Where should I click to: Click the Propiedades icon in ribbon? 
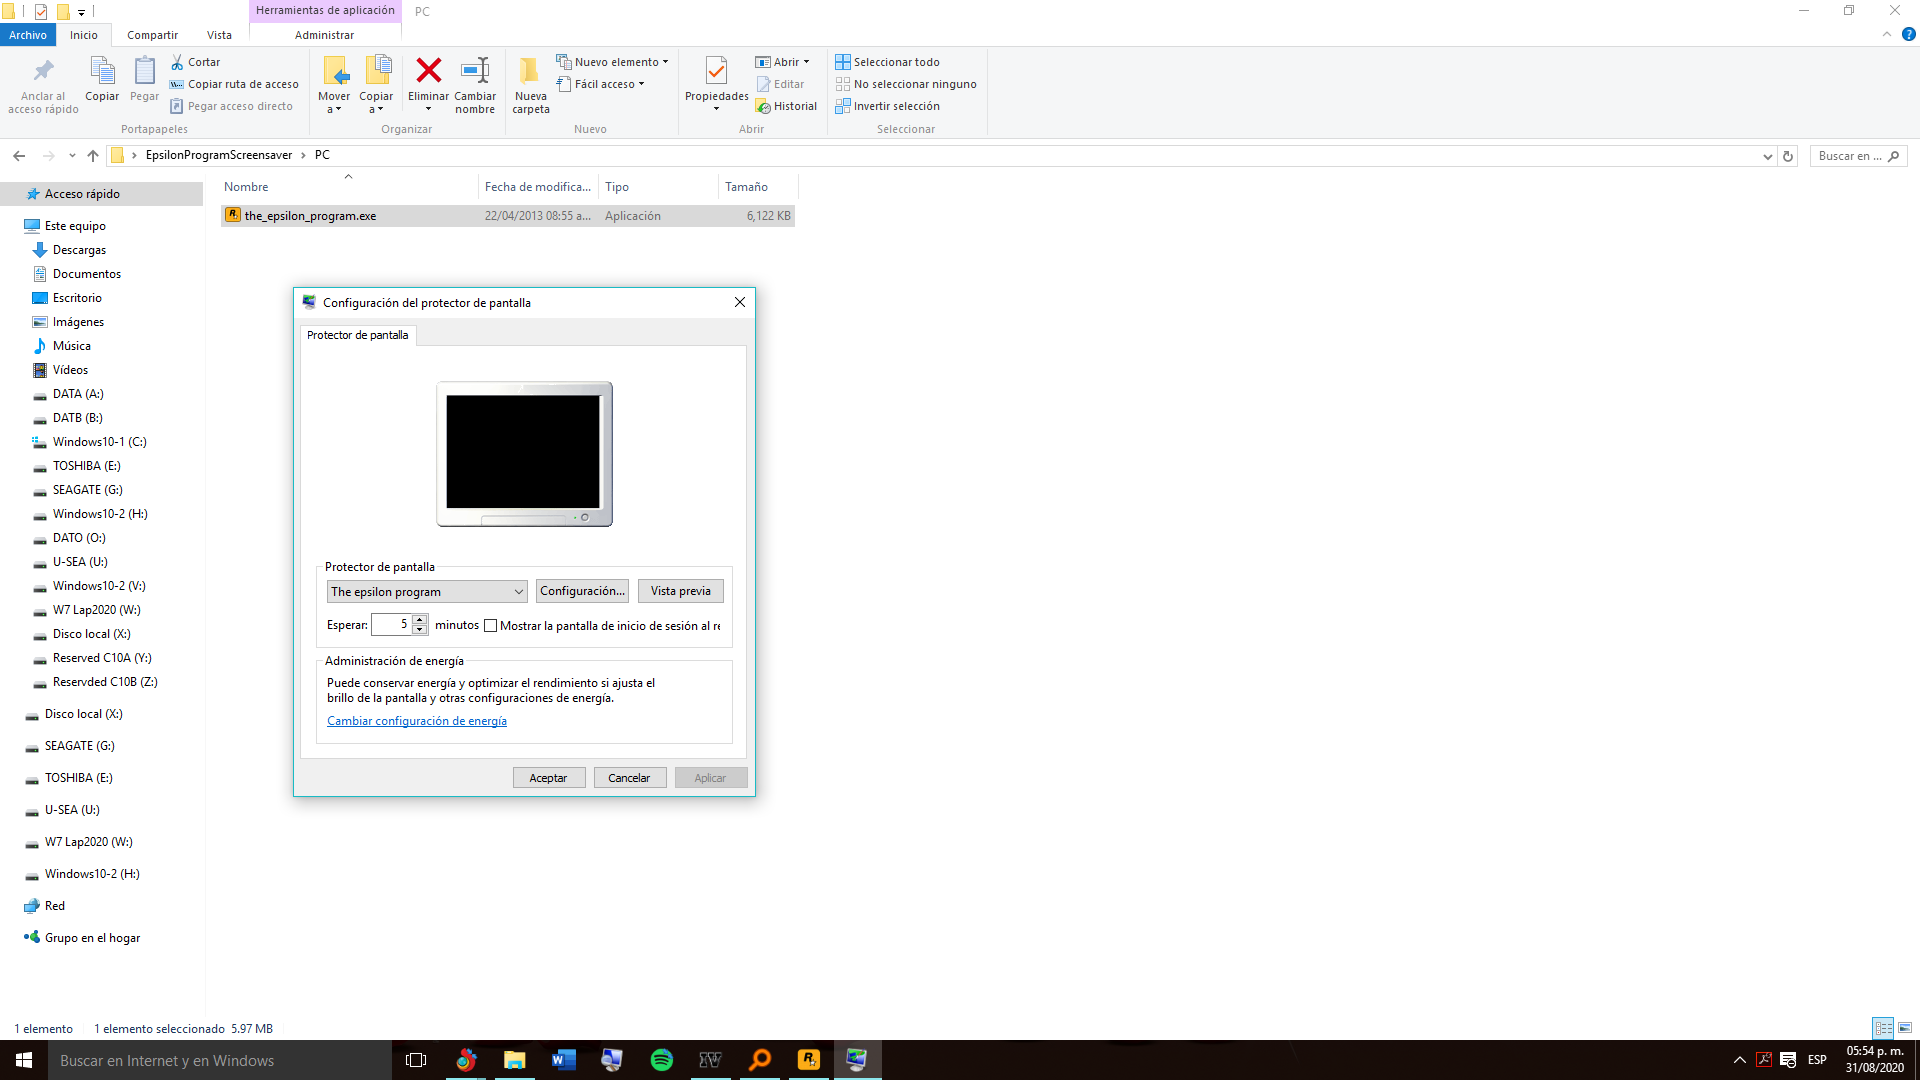(716, 71)
